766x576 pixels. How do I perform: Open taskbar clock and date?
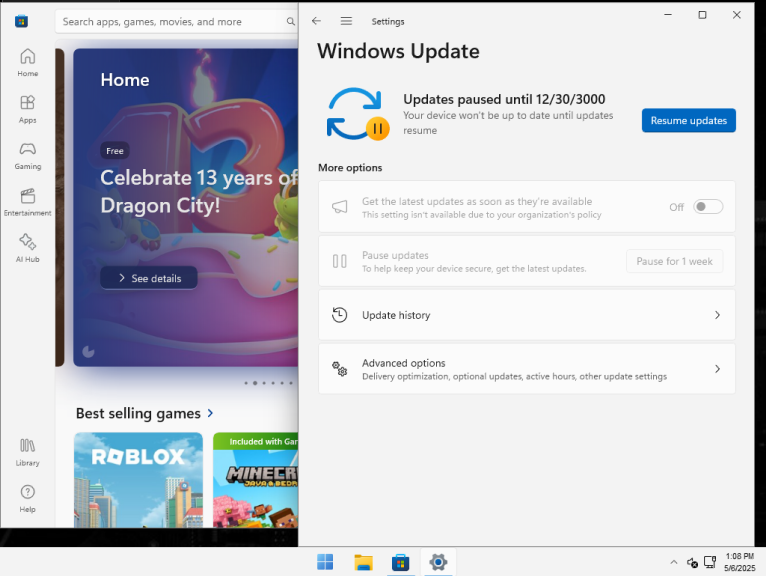click(x=740, y=562)
